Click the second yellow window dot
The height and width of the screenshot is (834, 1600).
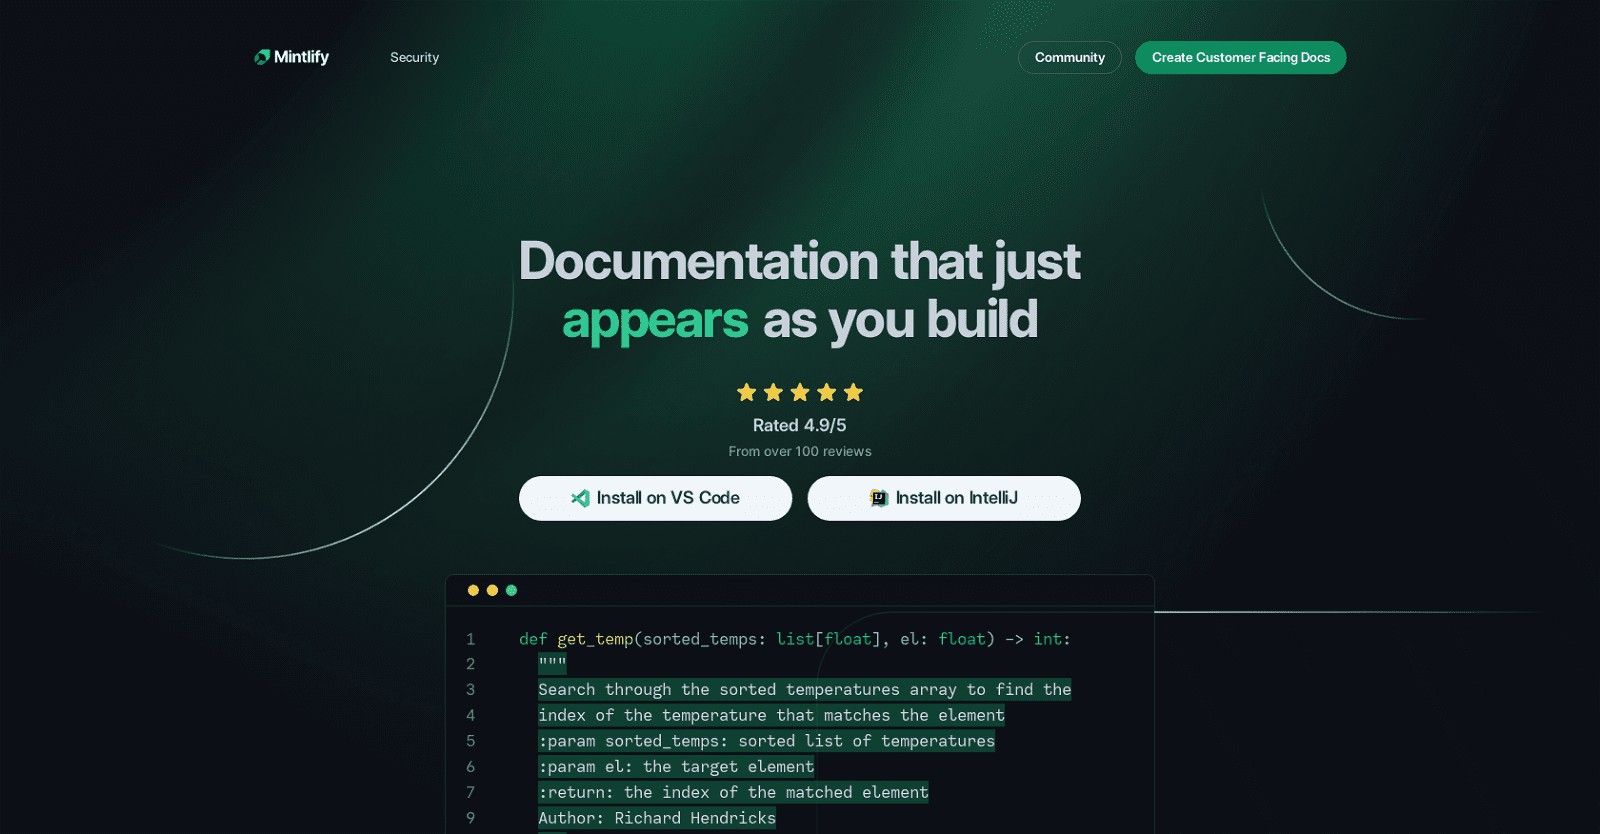(x=492, y=590)
